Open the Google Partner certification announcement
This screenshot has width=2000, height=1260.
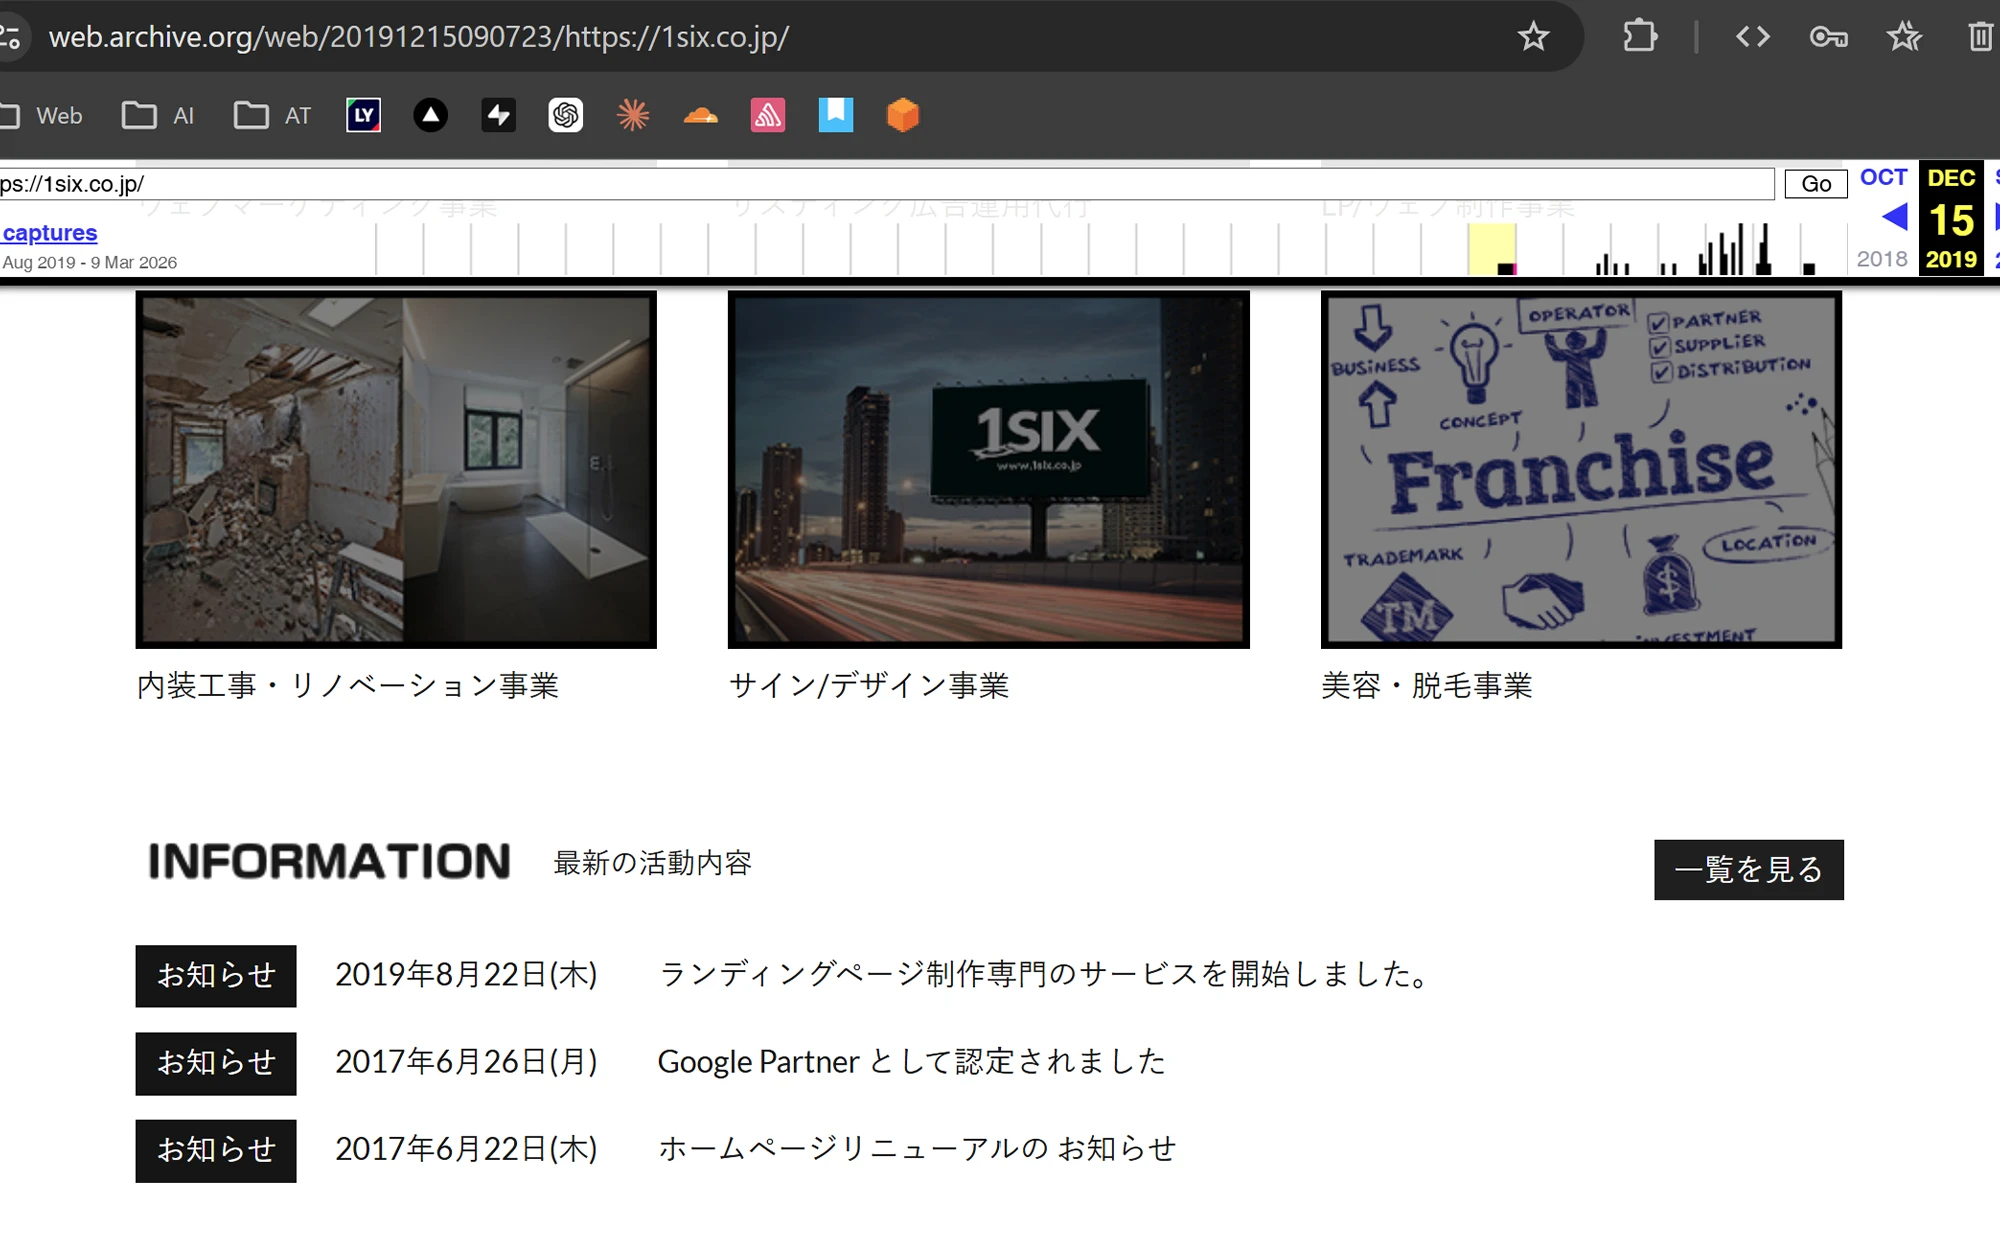[x=912, y=1062]
